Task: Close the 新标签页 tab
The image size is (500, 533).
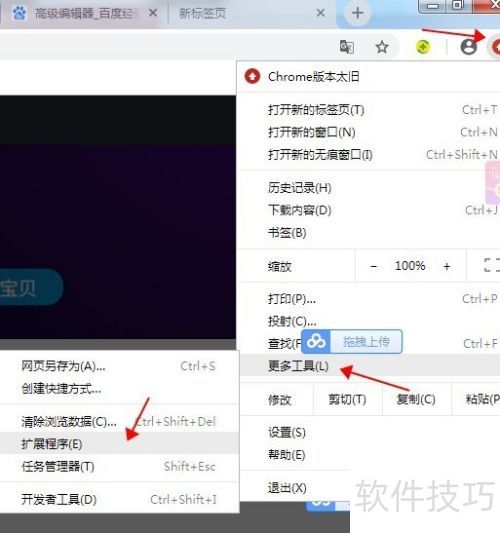Action: 320,13
